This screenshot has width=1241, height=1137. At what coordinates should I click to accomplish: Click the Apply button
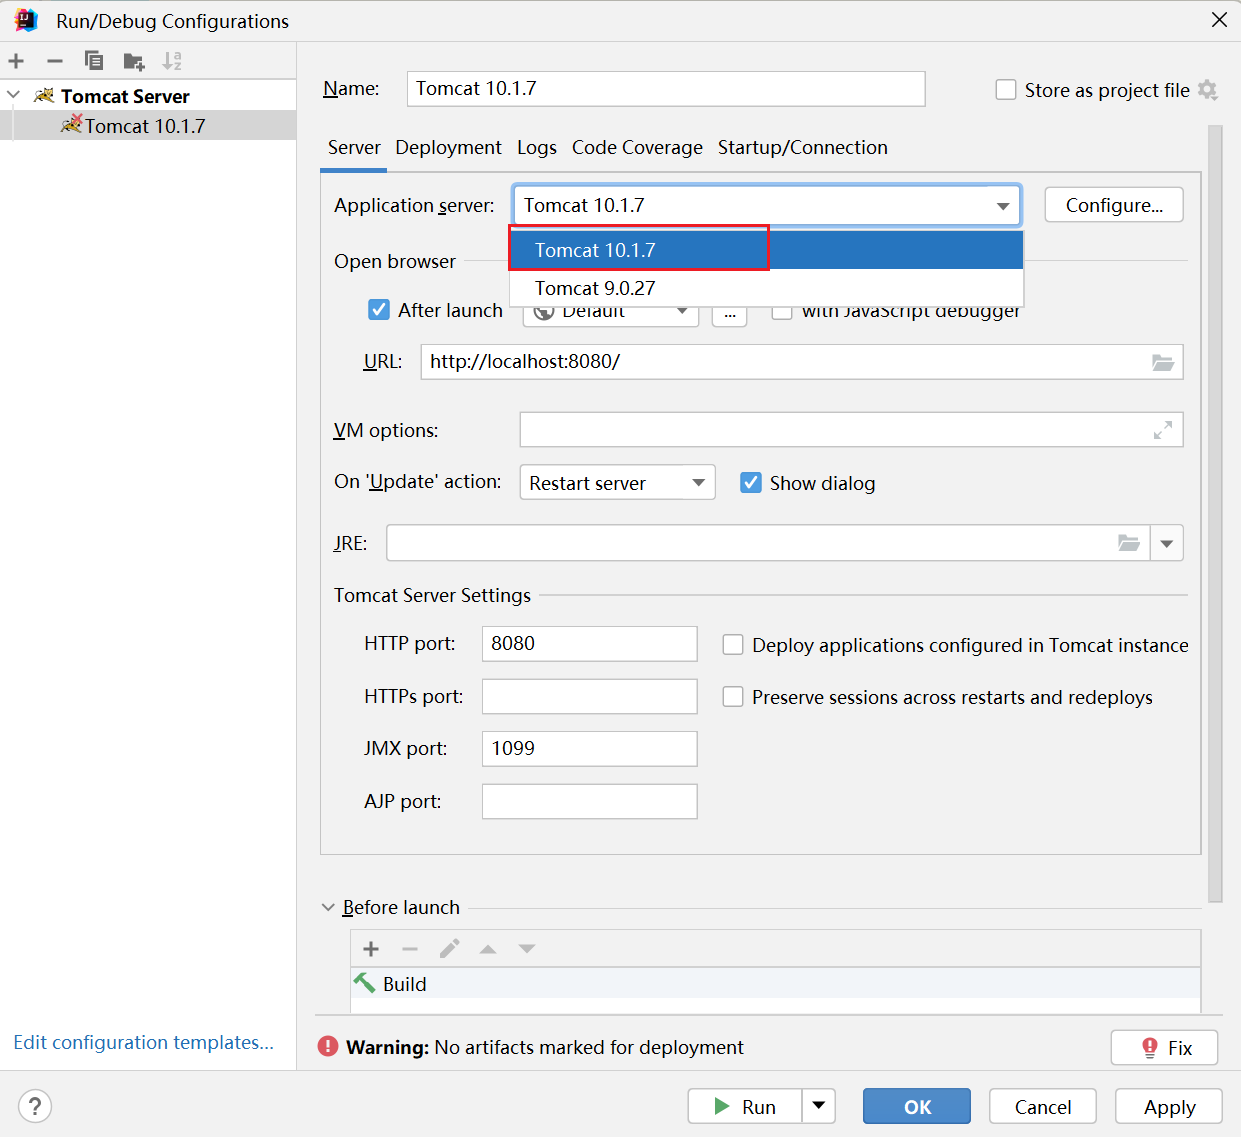click(x=1169, y=1106)
